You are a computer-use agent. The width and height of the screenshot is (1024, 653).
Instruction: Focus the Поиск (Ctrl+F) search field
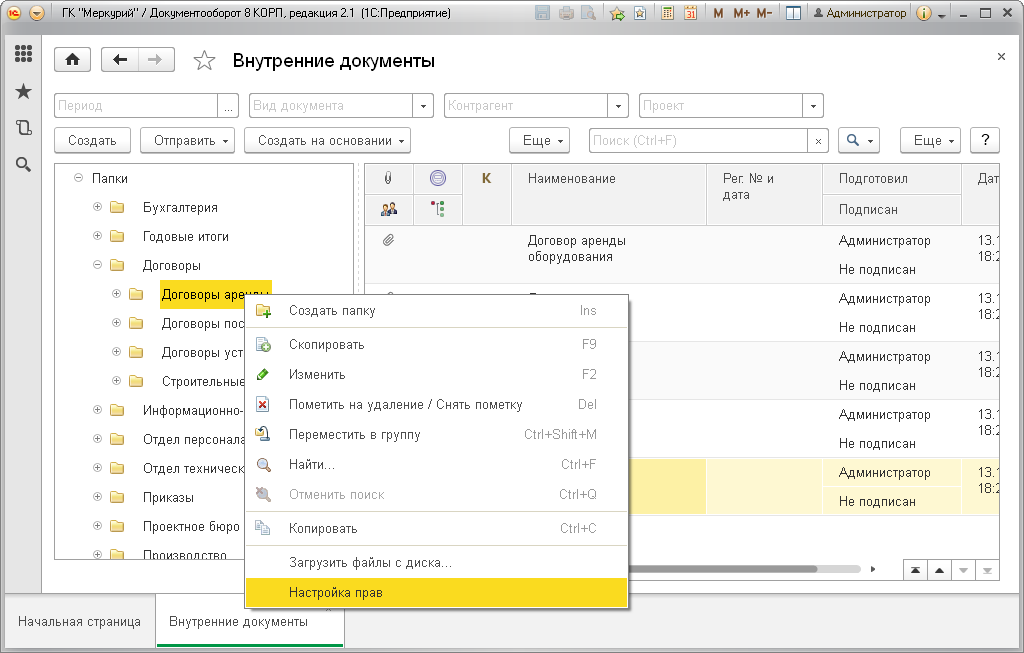point(698,140)
